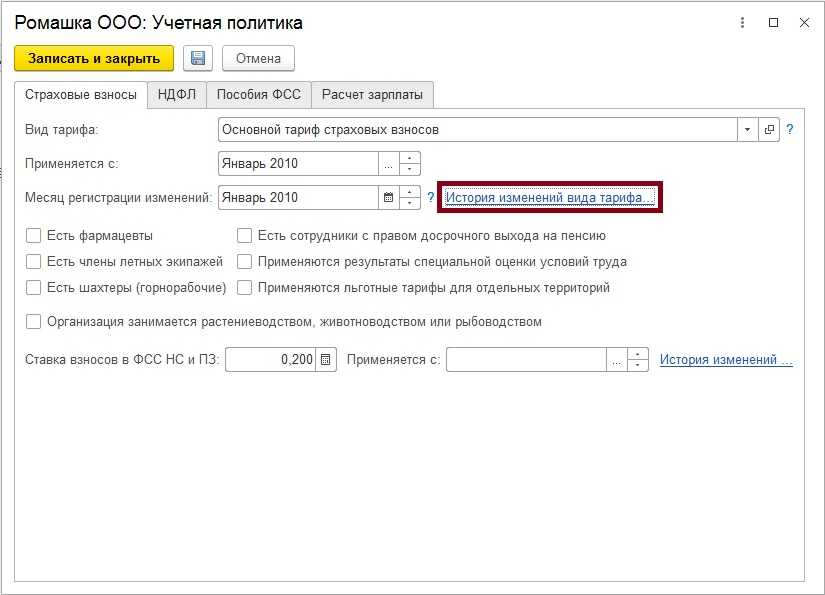Check Есть шахтеры (горнорабочие)
Screen dimensions: 825x595
[x=33, y=288]
